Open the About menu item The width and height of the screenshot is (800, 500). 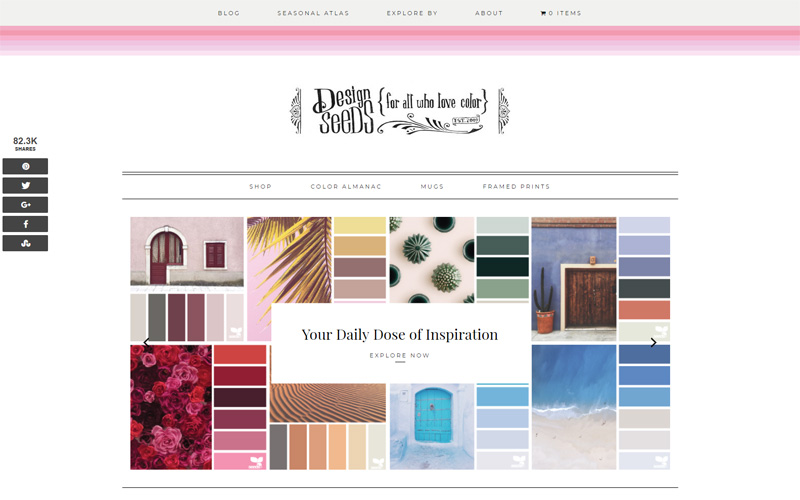[489, 13]
